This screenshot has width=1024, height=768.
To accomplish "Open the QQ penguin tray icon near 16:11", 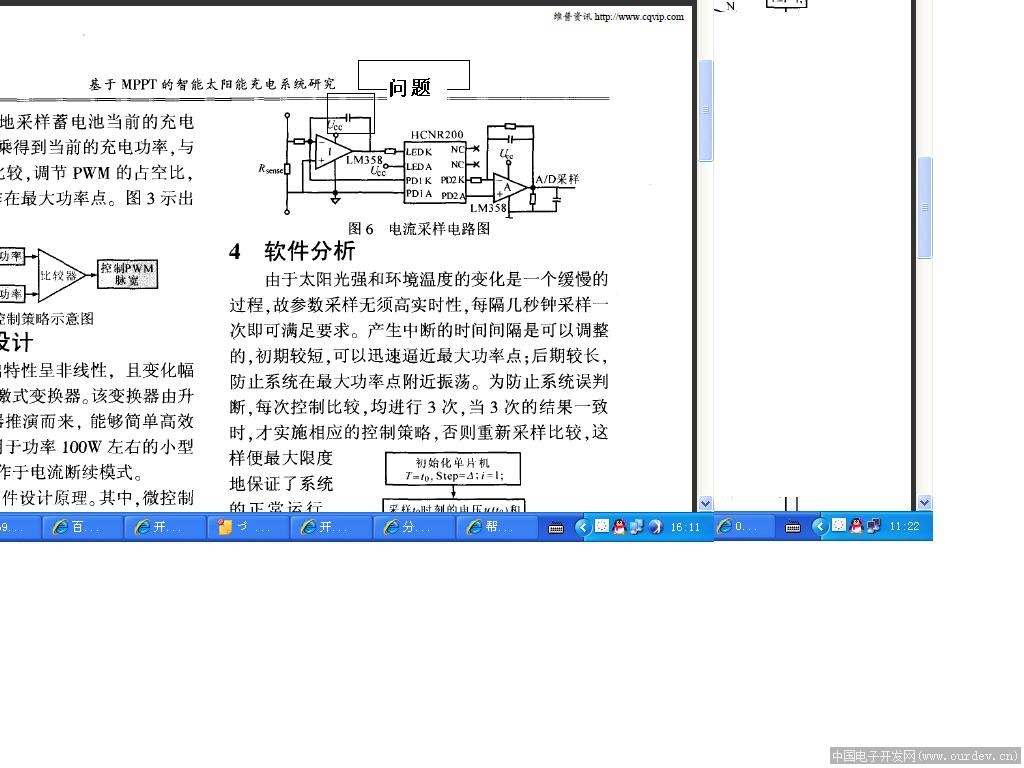I will (x=618, y=526).
